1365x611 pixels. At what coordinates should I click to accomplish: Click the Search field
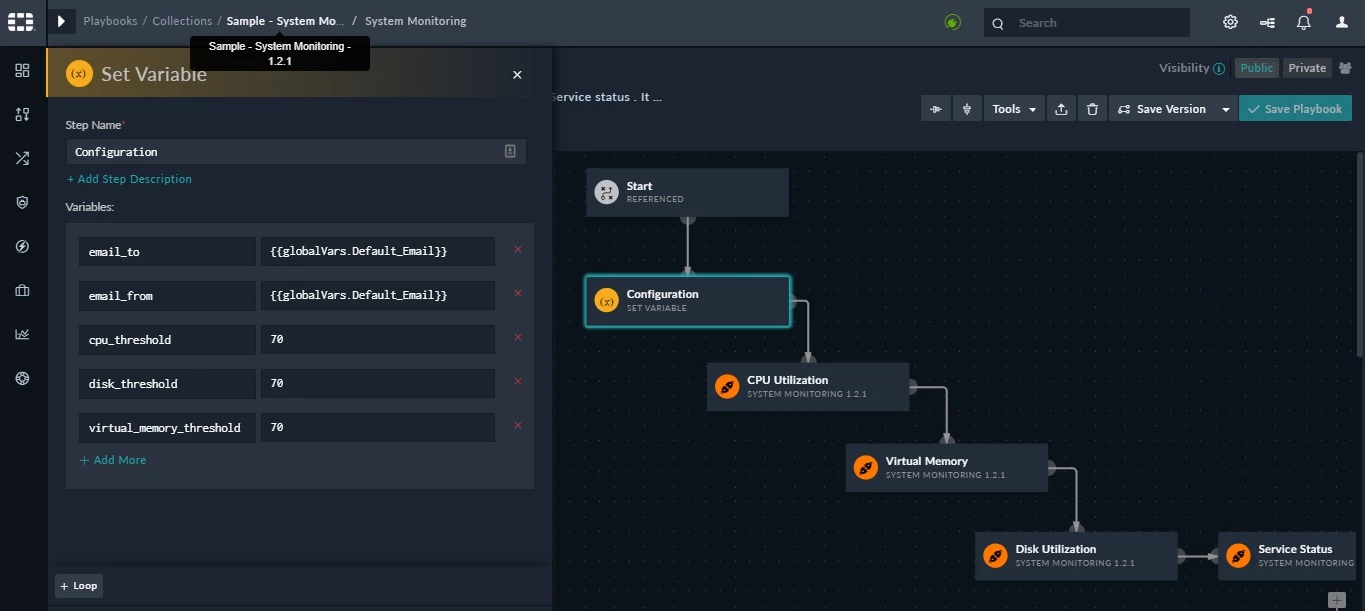(x=1087, y=22)
